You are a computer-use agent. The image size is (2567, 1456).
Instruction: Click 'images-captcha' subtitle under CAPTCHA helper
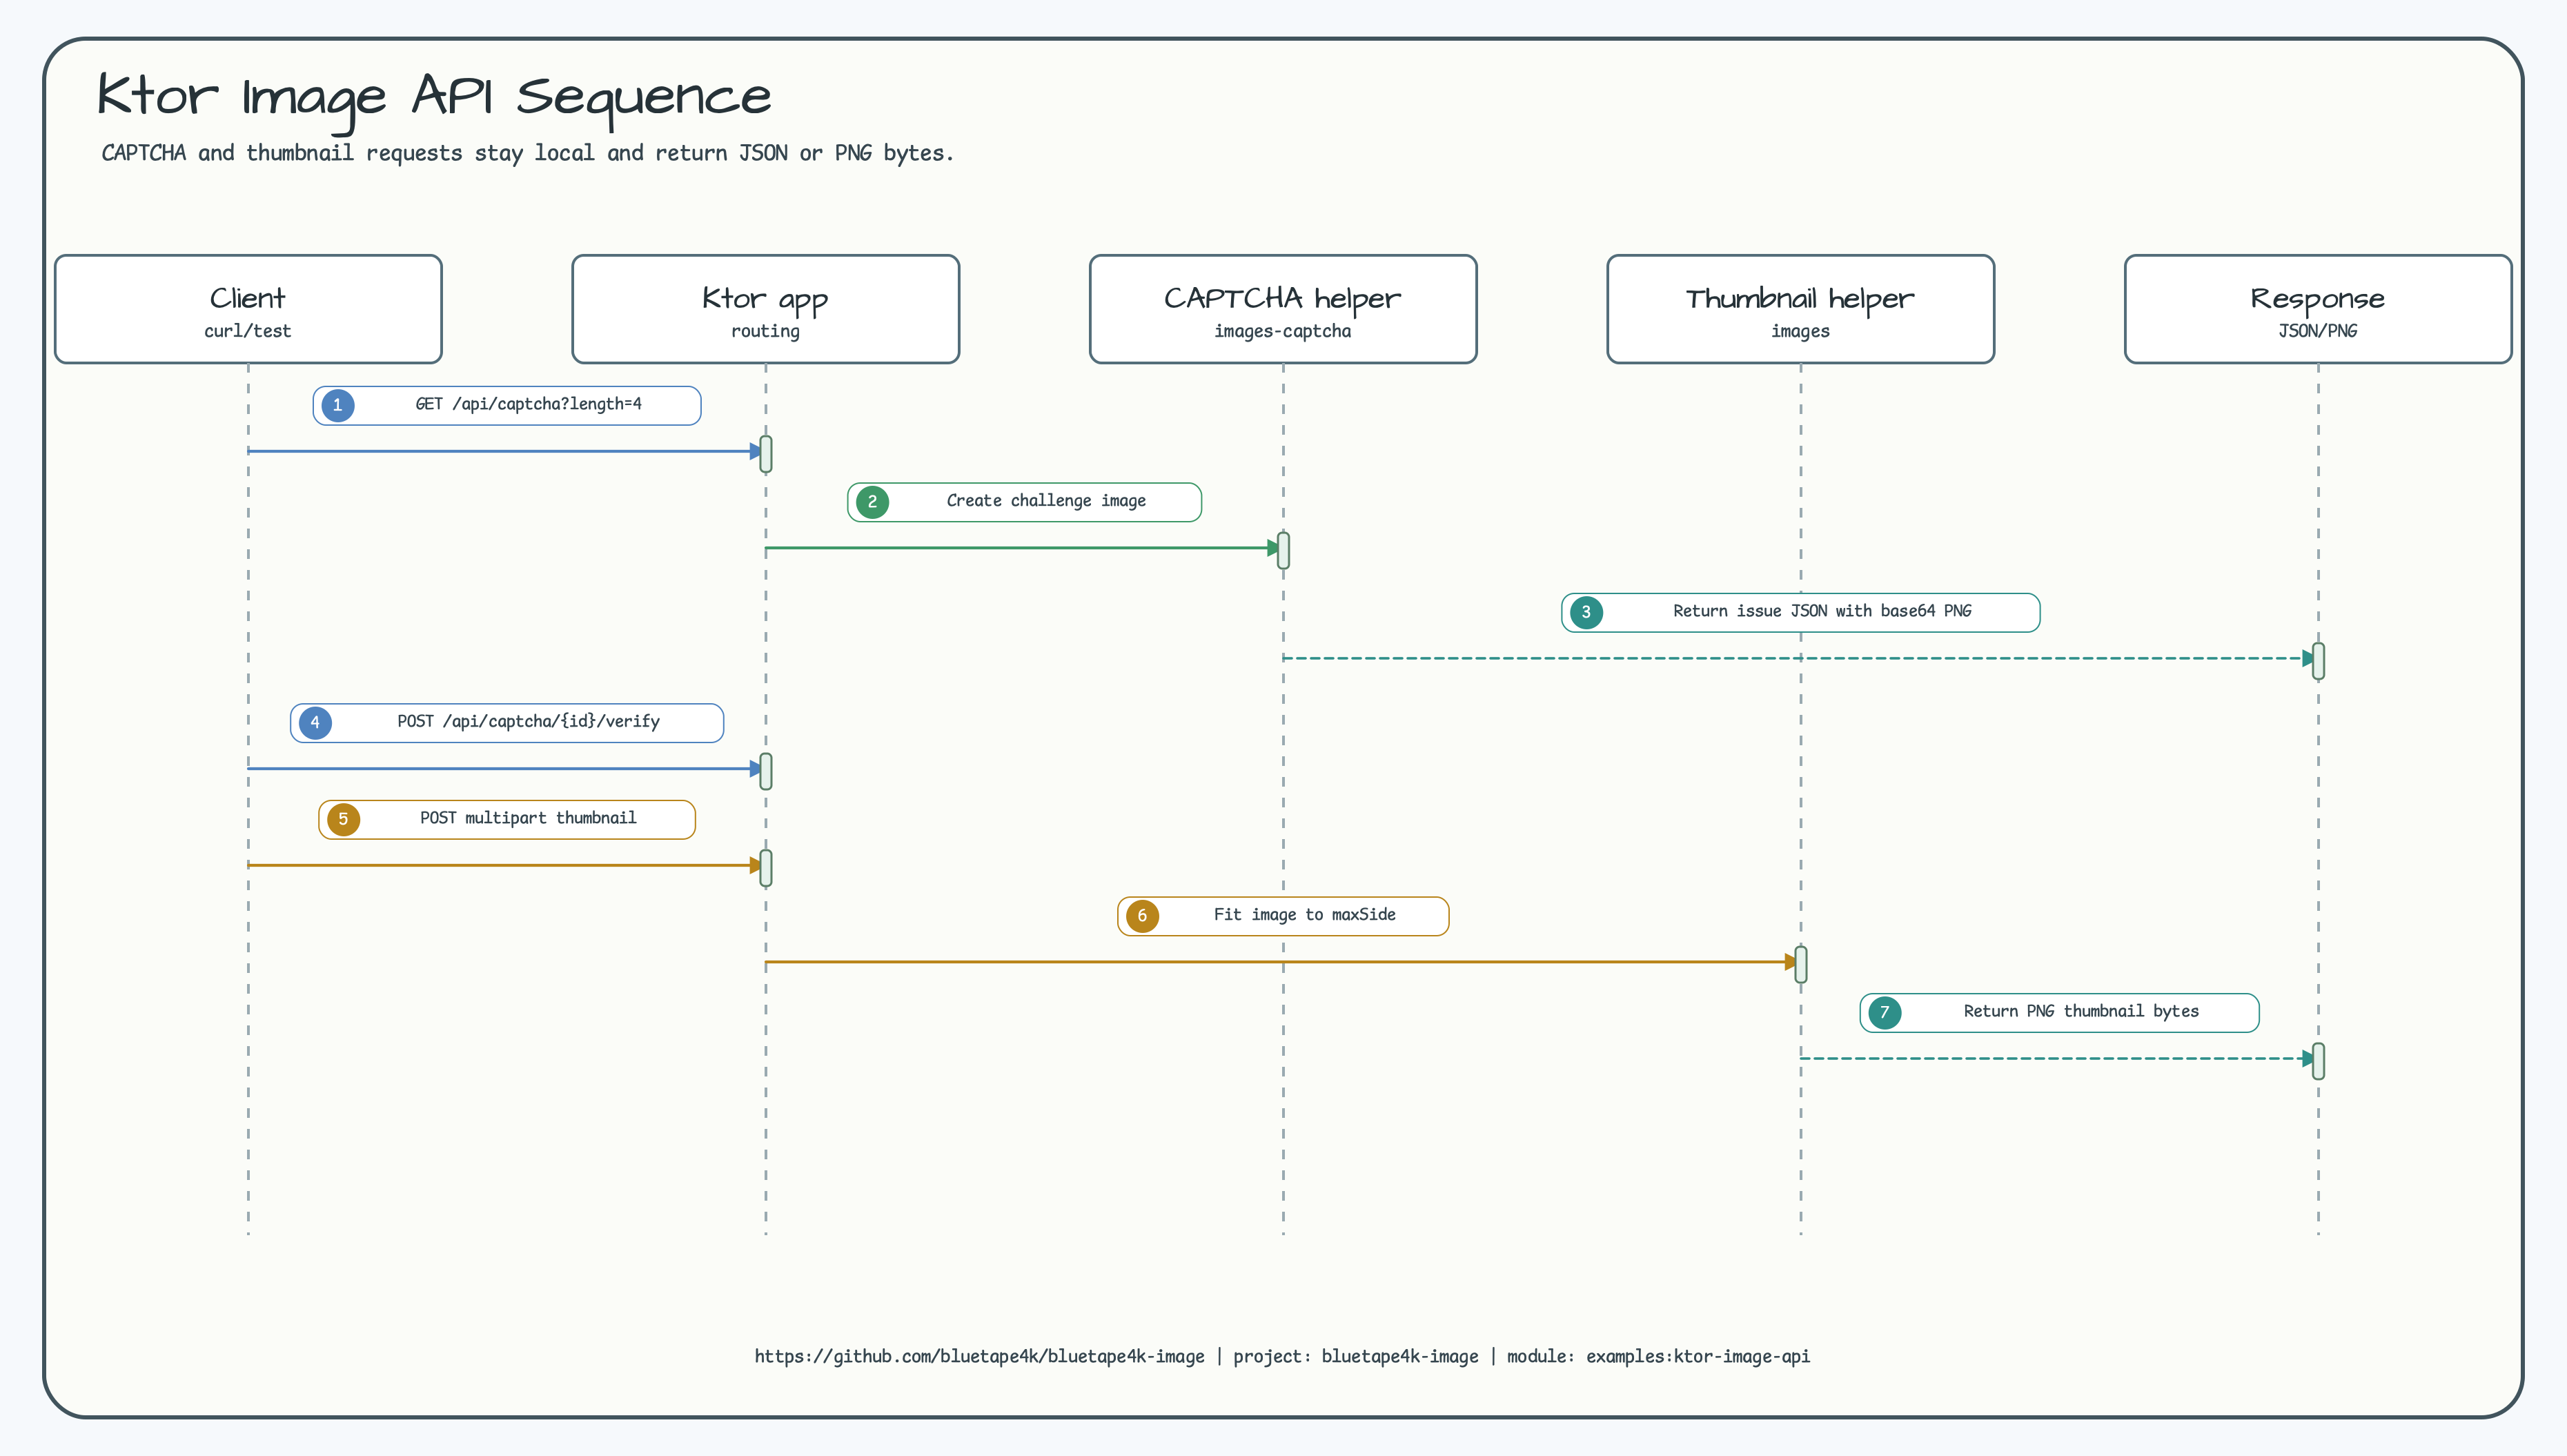(1283, 331)
